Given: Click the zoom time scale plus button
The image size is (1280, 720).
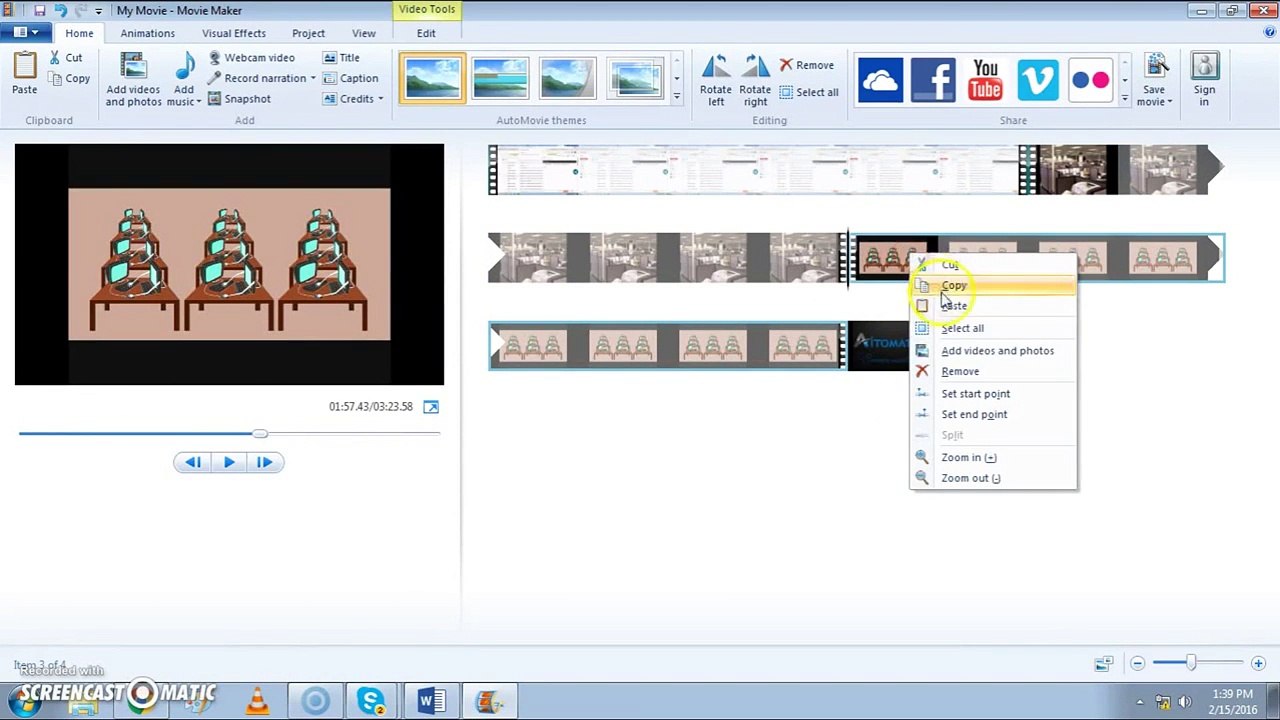Looking at the screenshot, I should pos(1258,663).
